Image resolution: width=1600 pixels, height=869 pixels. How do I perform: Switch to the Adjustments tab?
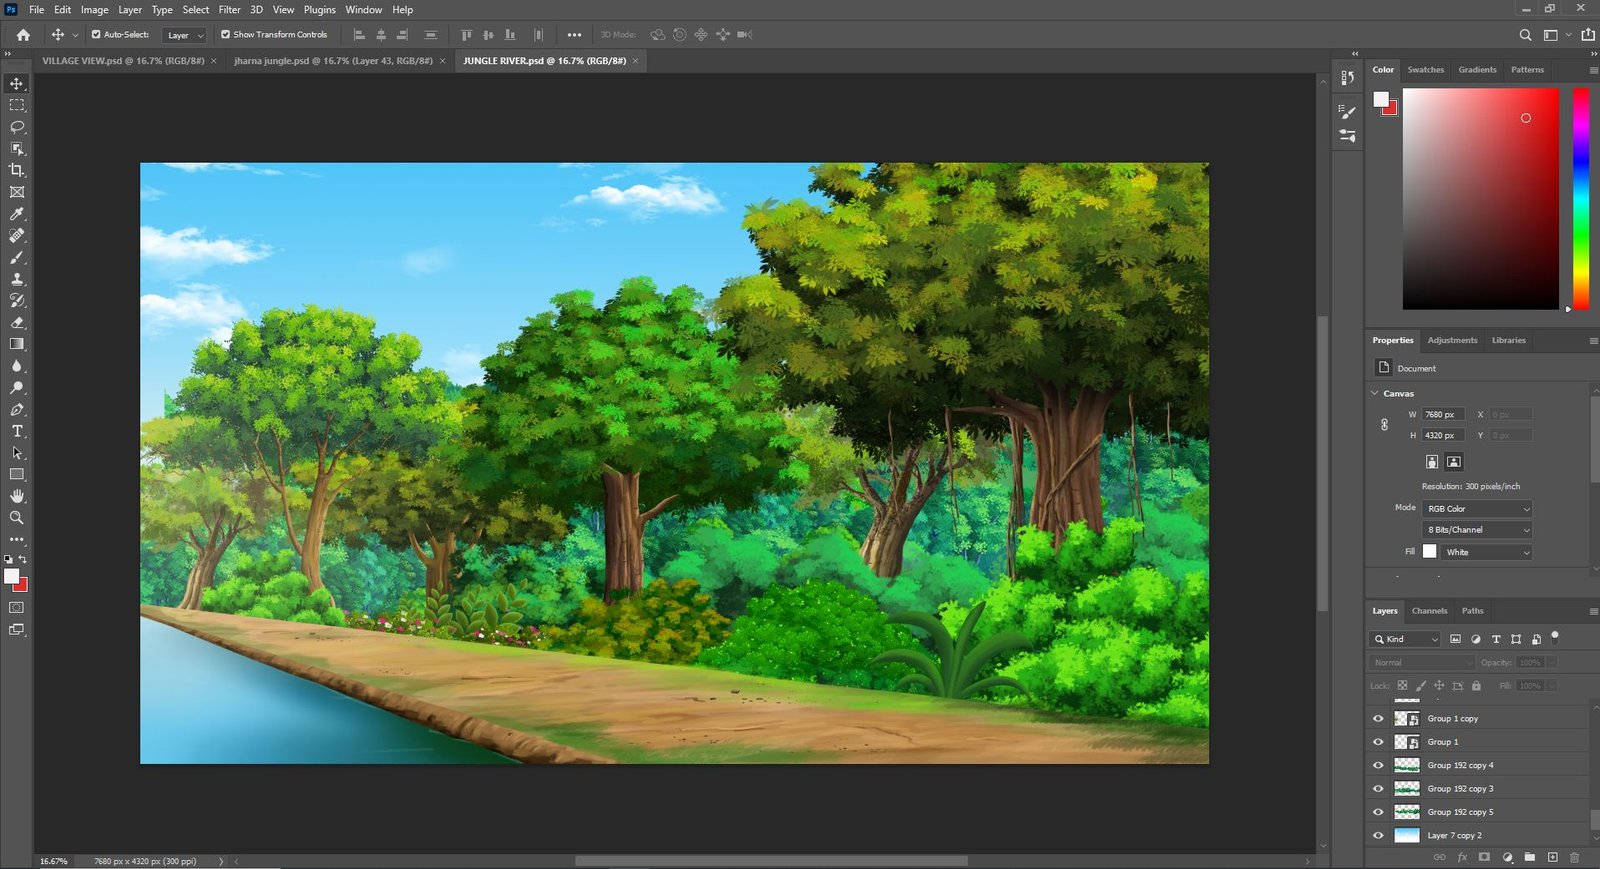1452,341
